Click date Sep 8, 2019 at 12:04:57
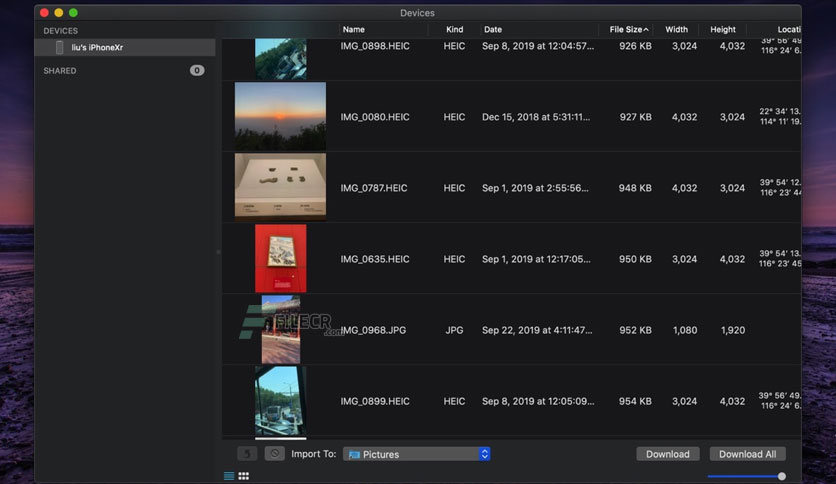836x484 pixels. click(x=537, y=46)
